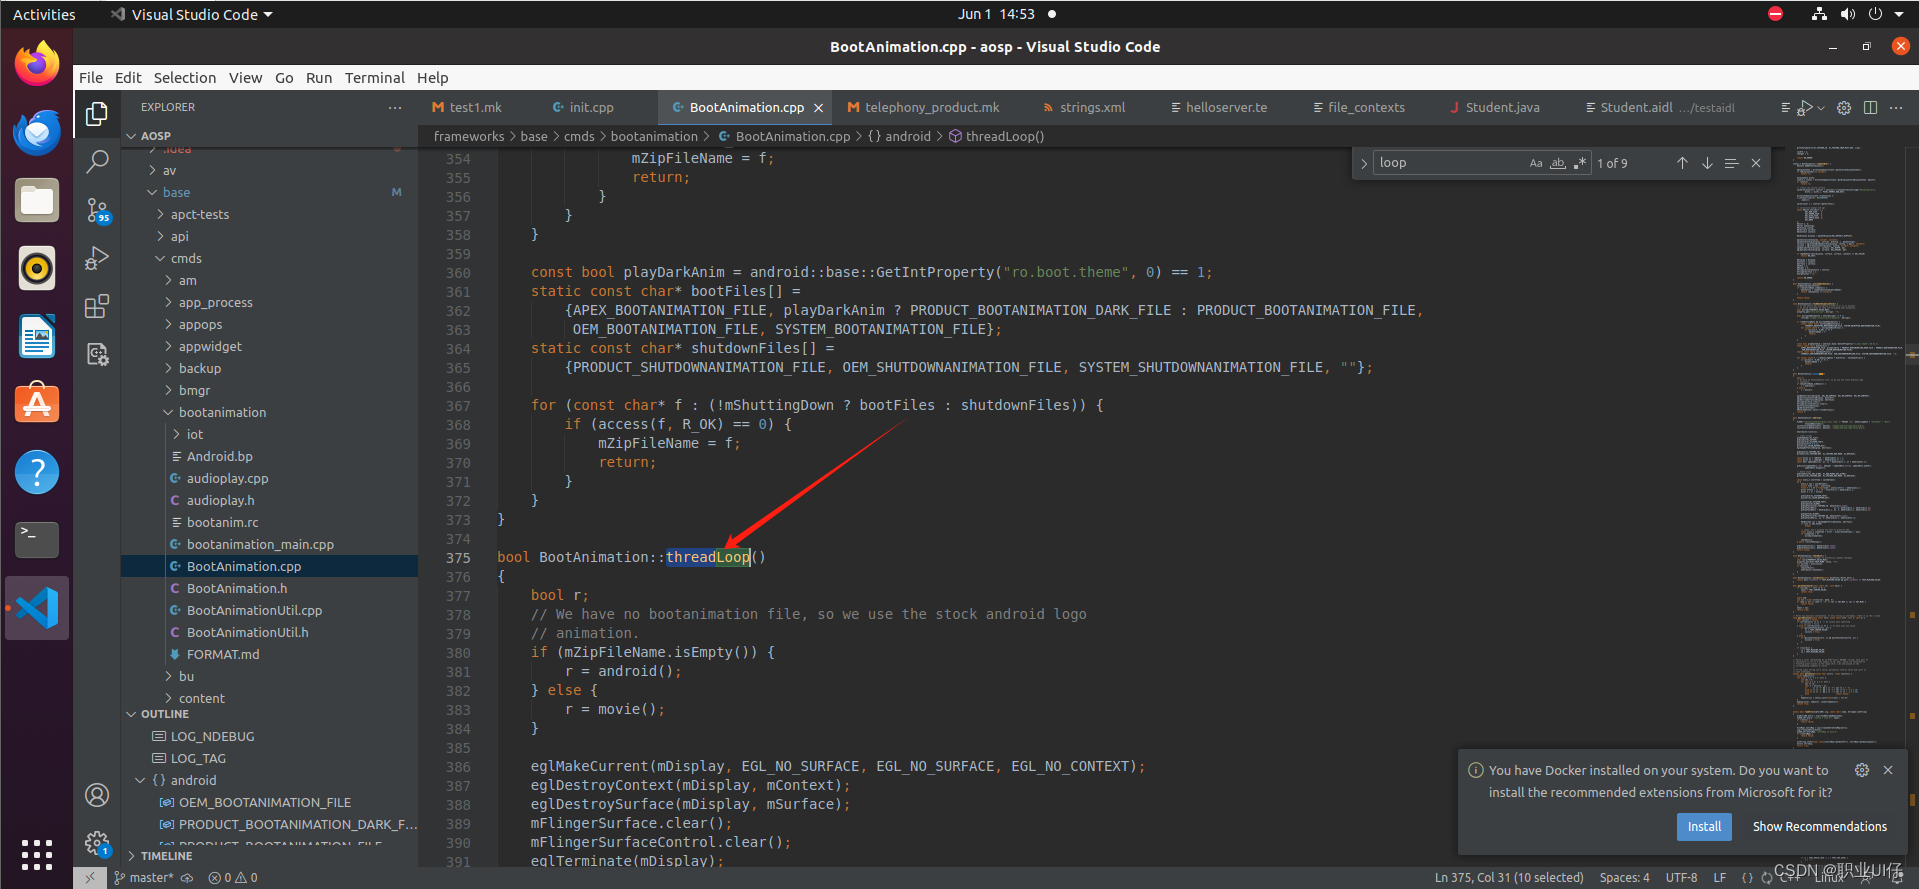The image size is (1919, 889).
Task: Click the run or debug play icon
Action: pyautogui.click(x=1805, y=107)
